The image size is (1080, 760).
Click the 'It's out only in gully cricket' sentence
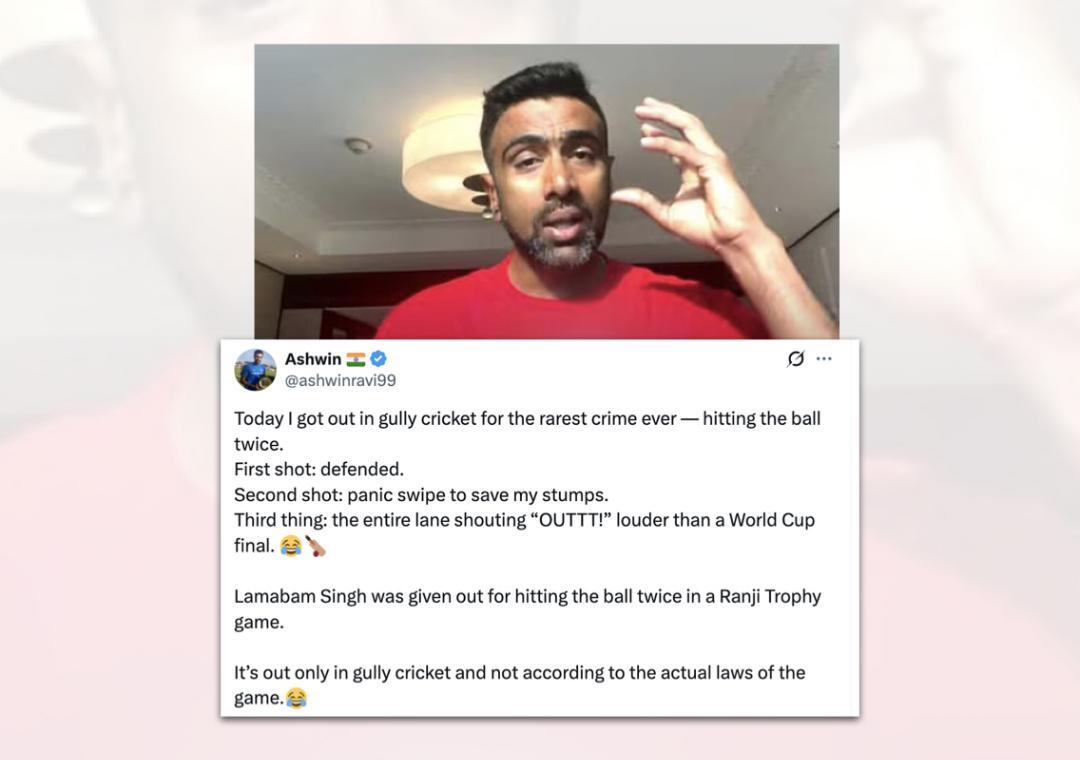[519, 685]
